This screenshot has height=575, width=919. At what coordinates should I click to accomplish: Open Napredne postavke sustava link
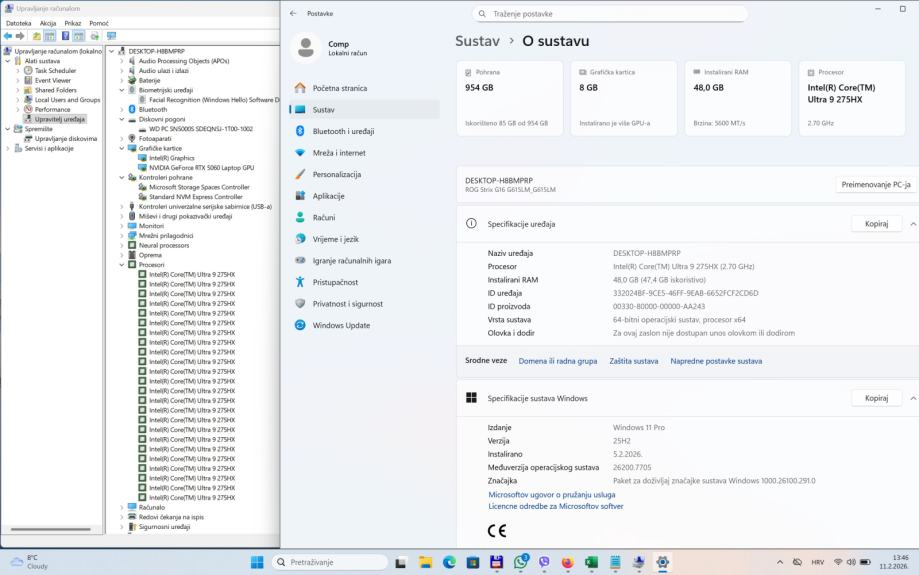coord(716,361)
